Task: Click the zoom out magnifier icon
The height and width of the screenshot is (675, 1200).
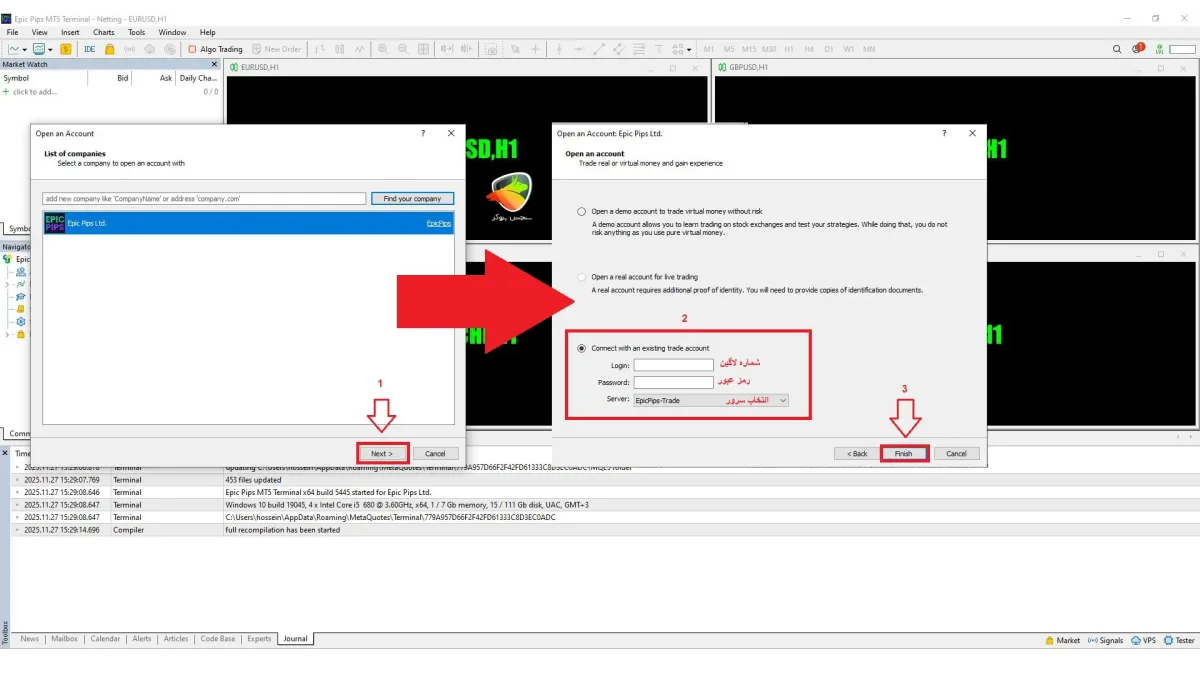Action: [x=403, y=49]
